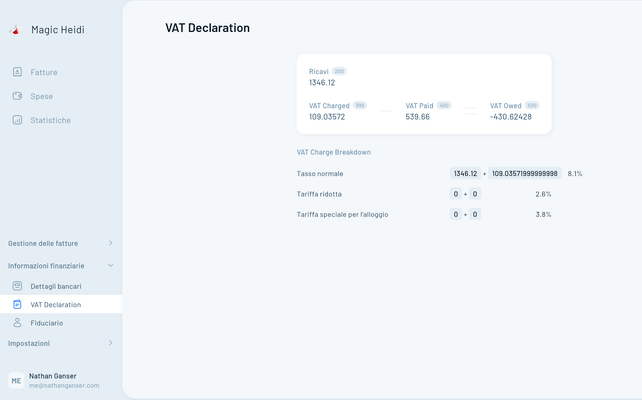Click the Statistiche chart icon

17,120
